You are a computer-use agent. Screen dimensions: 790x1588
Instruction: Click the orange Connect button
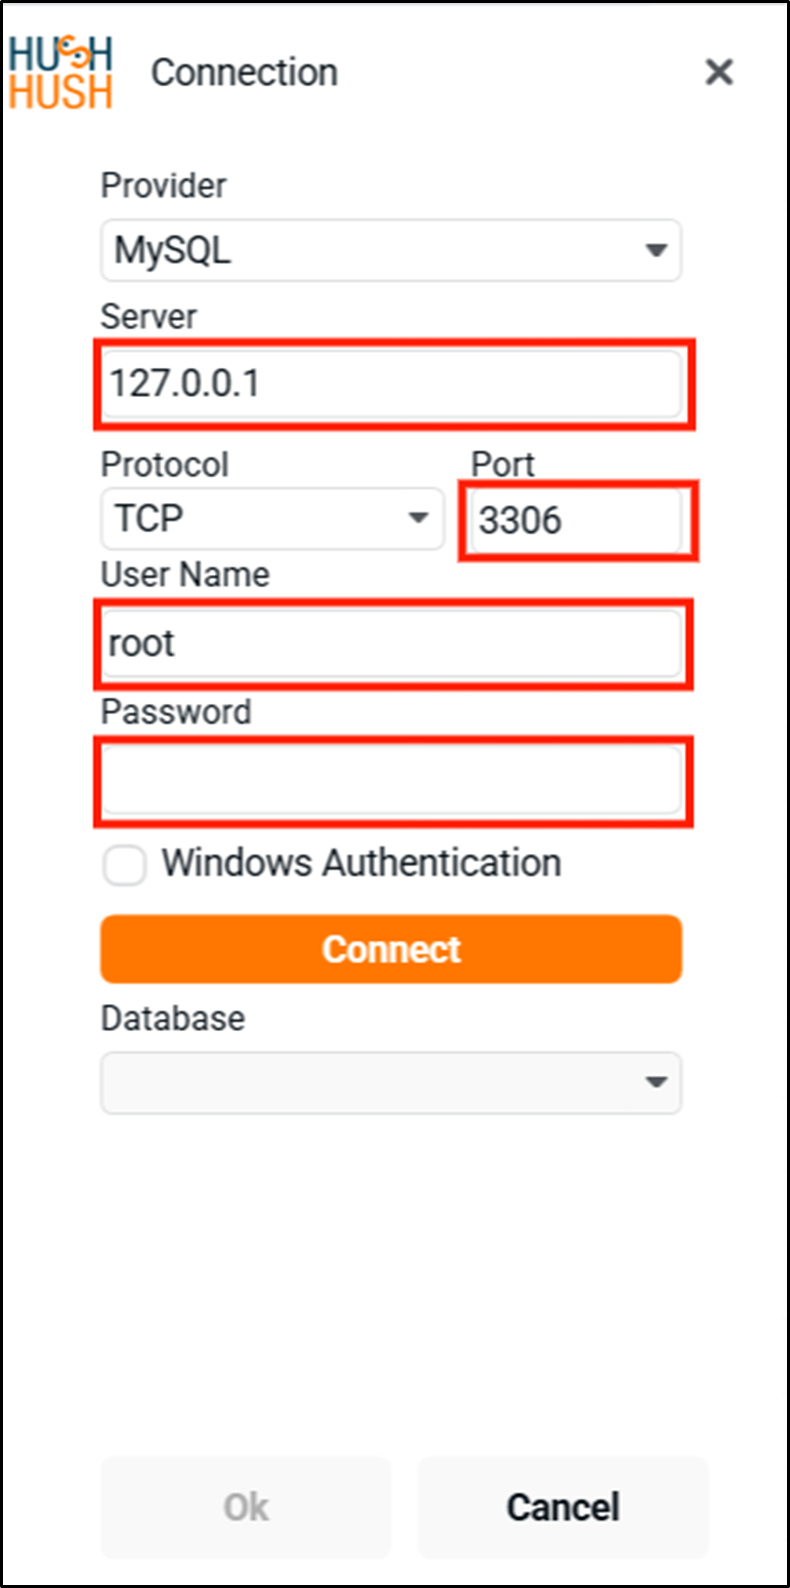pyautogui.click(x=391, y=949)
